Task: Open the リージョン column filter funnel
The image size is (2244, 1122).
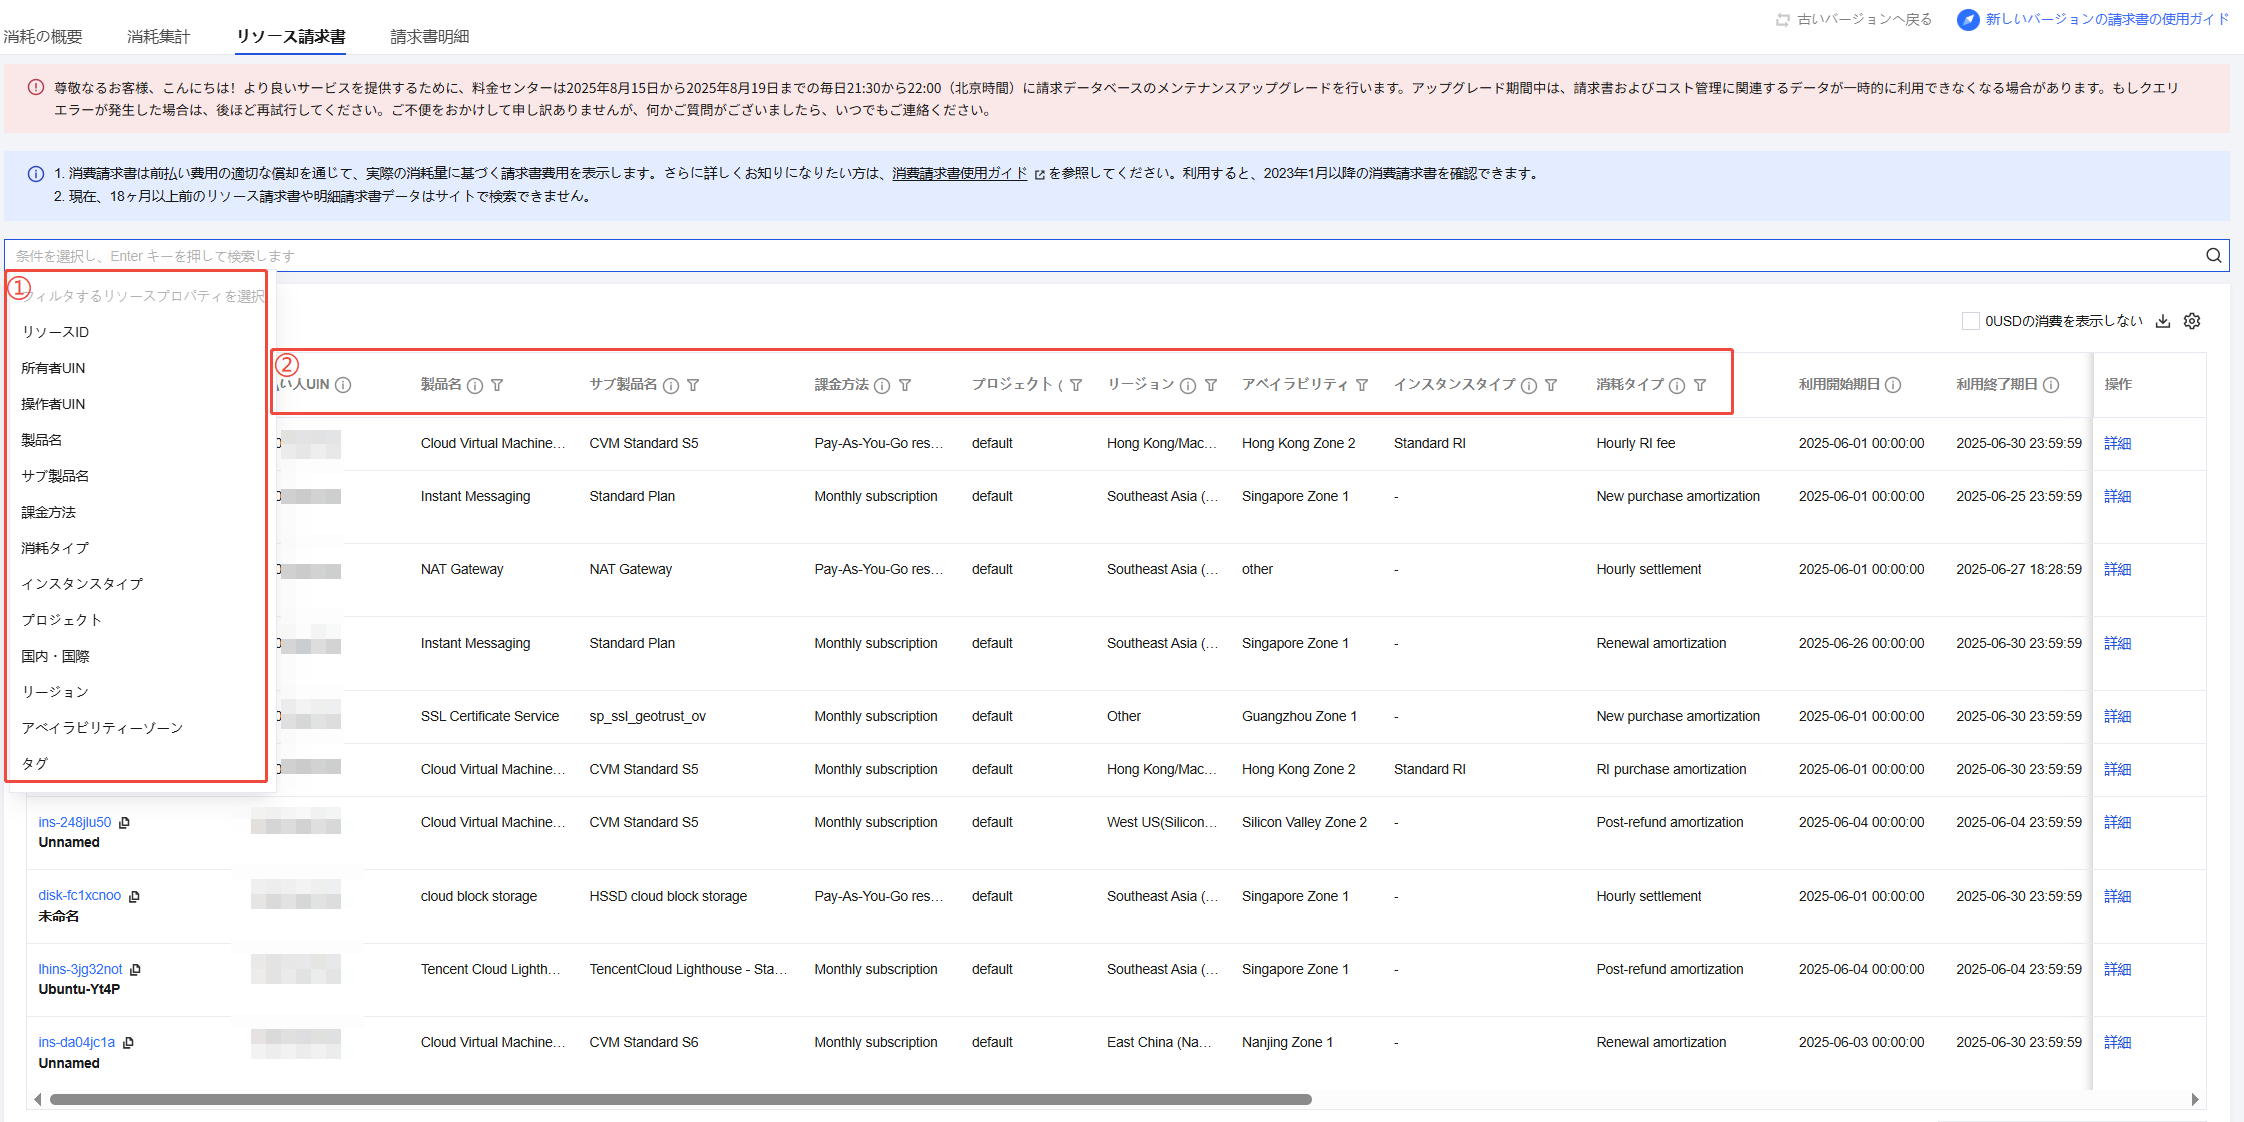Action: pos(1211,385)
